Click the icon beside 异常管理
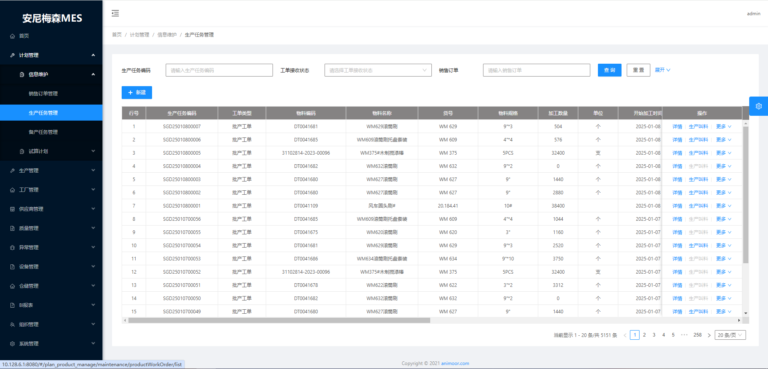 click(12, 247)
